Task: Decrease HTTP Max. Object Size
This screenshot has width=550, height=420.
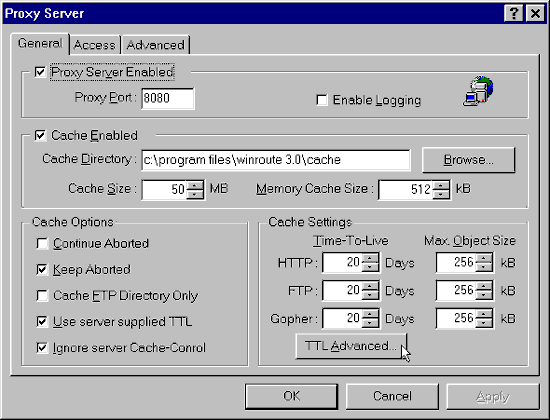Action: pos(484,267)
